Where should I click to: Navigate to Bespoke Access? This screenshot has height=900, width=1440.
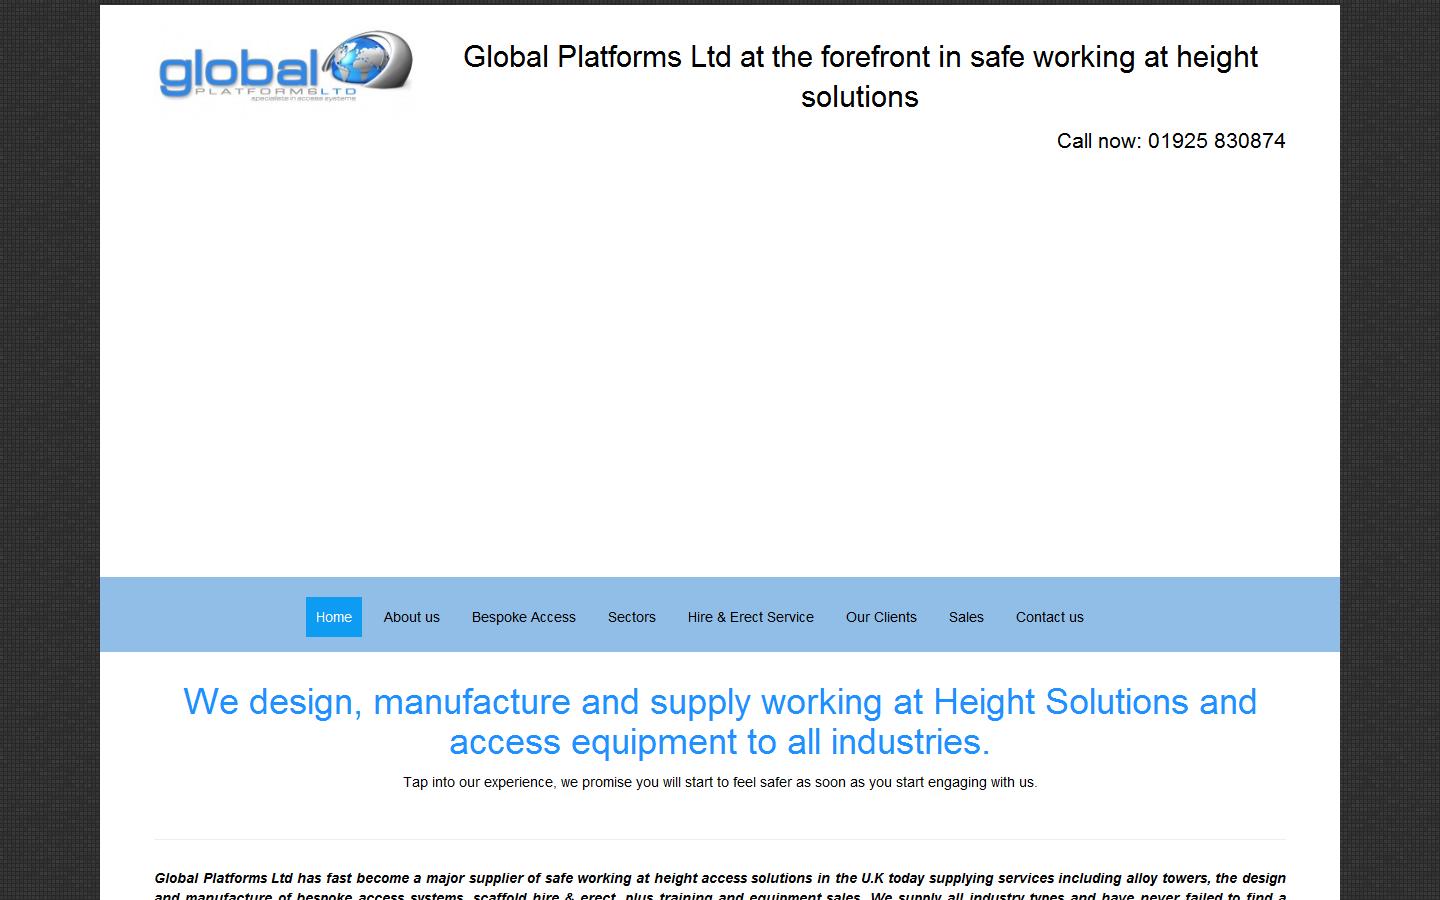(x=523, y=617)
